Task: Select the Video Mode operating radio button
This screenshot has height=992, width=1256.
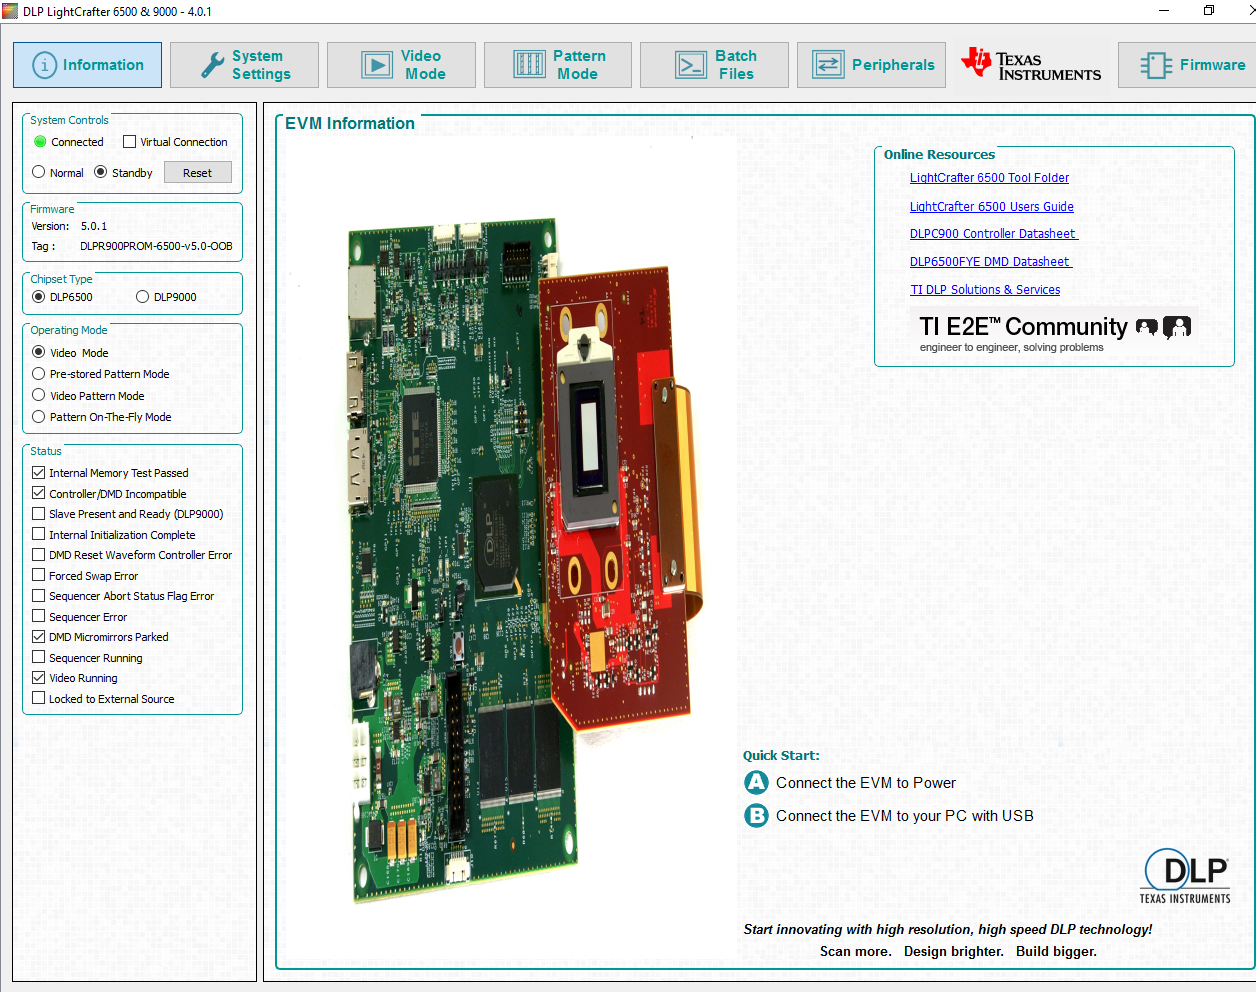Action: coord(39,352)
